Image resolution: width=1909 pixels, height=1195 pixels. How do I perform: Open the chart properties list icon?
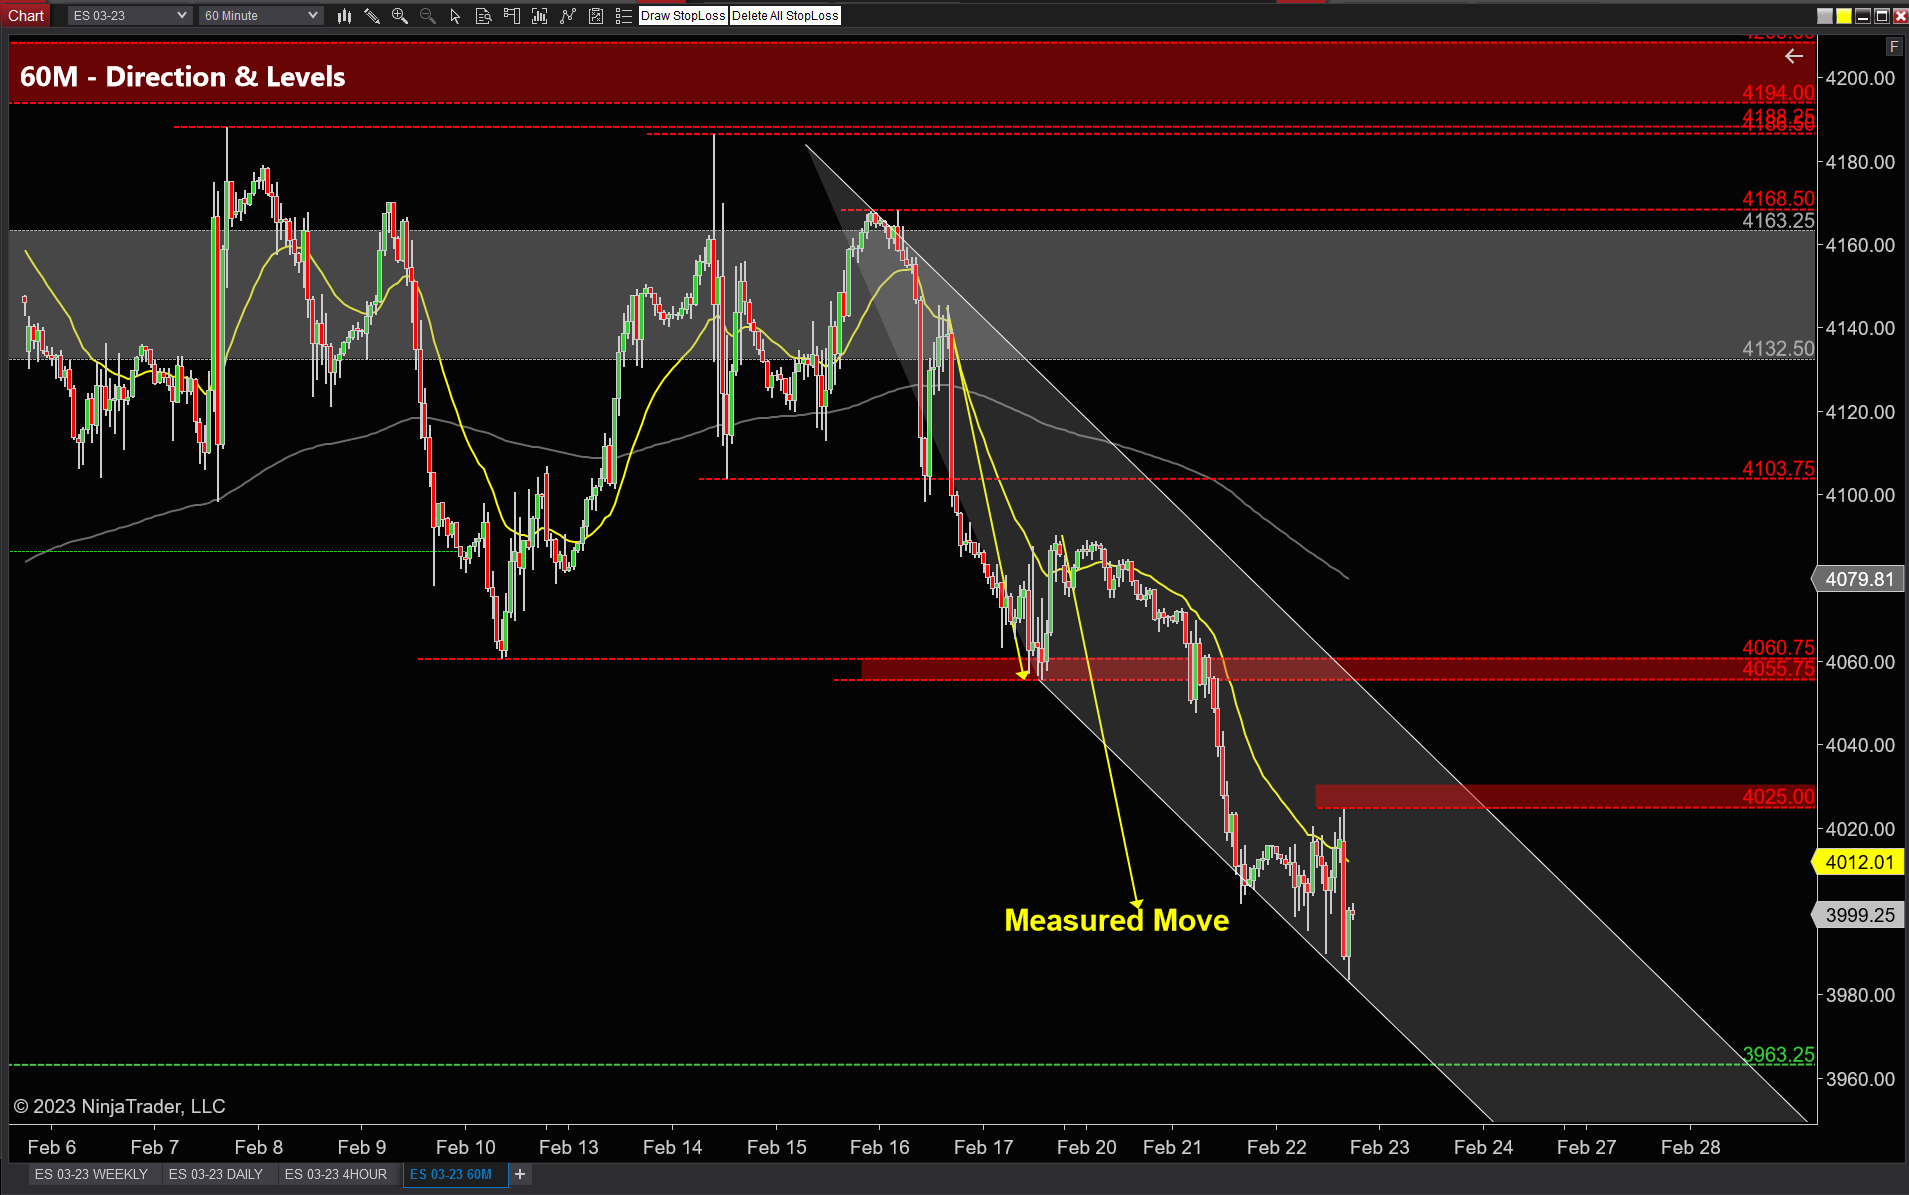[623, 16]
